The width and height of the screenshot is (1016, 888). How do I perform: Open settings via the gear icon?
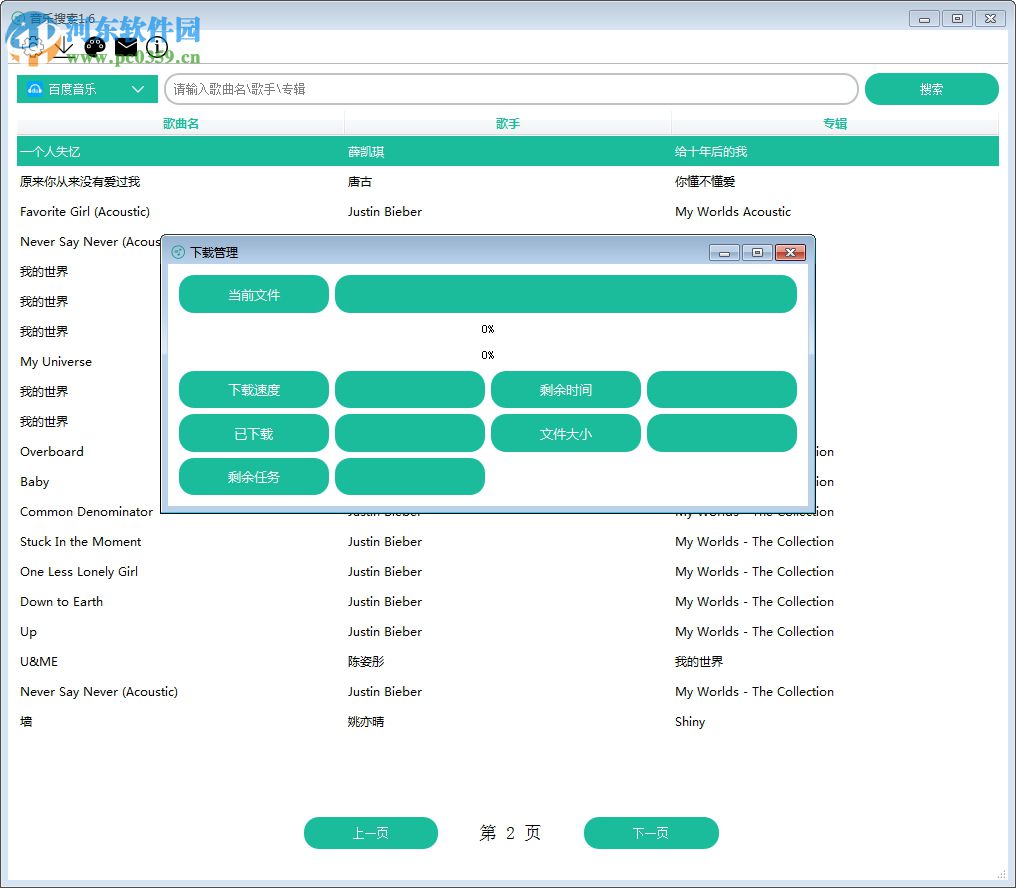point(32,47)
